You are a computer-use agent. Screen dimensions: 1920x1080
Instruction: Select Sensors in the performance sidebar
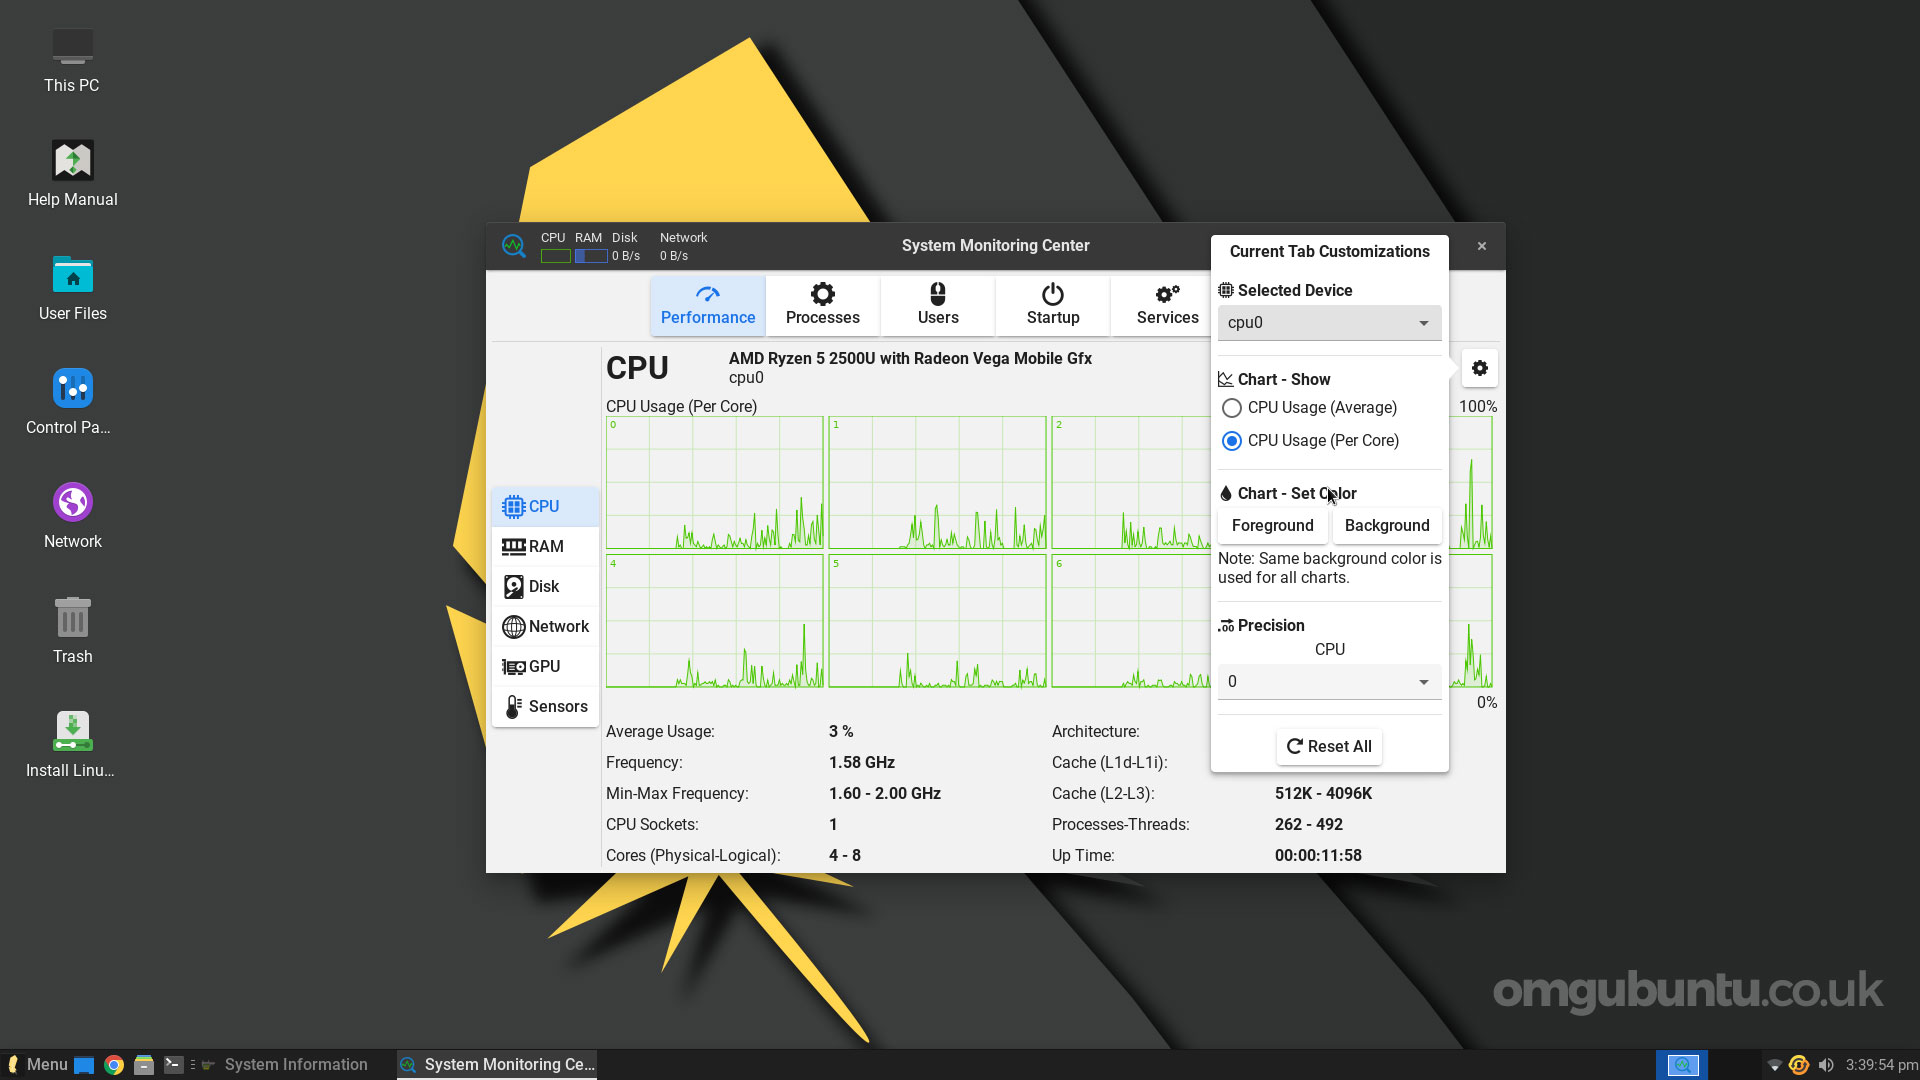pos(545,707)
